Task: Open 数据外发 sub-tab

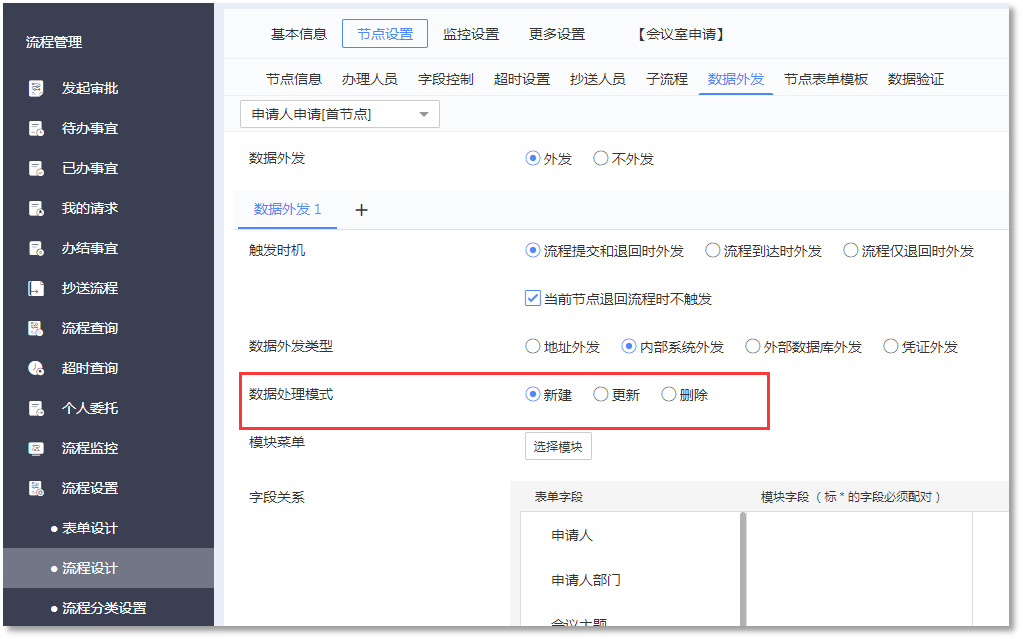Action: pos(736,79)
